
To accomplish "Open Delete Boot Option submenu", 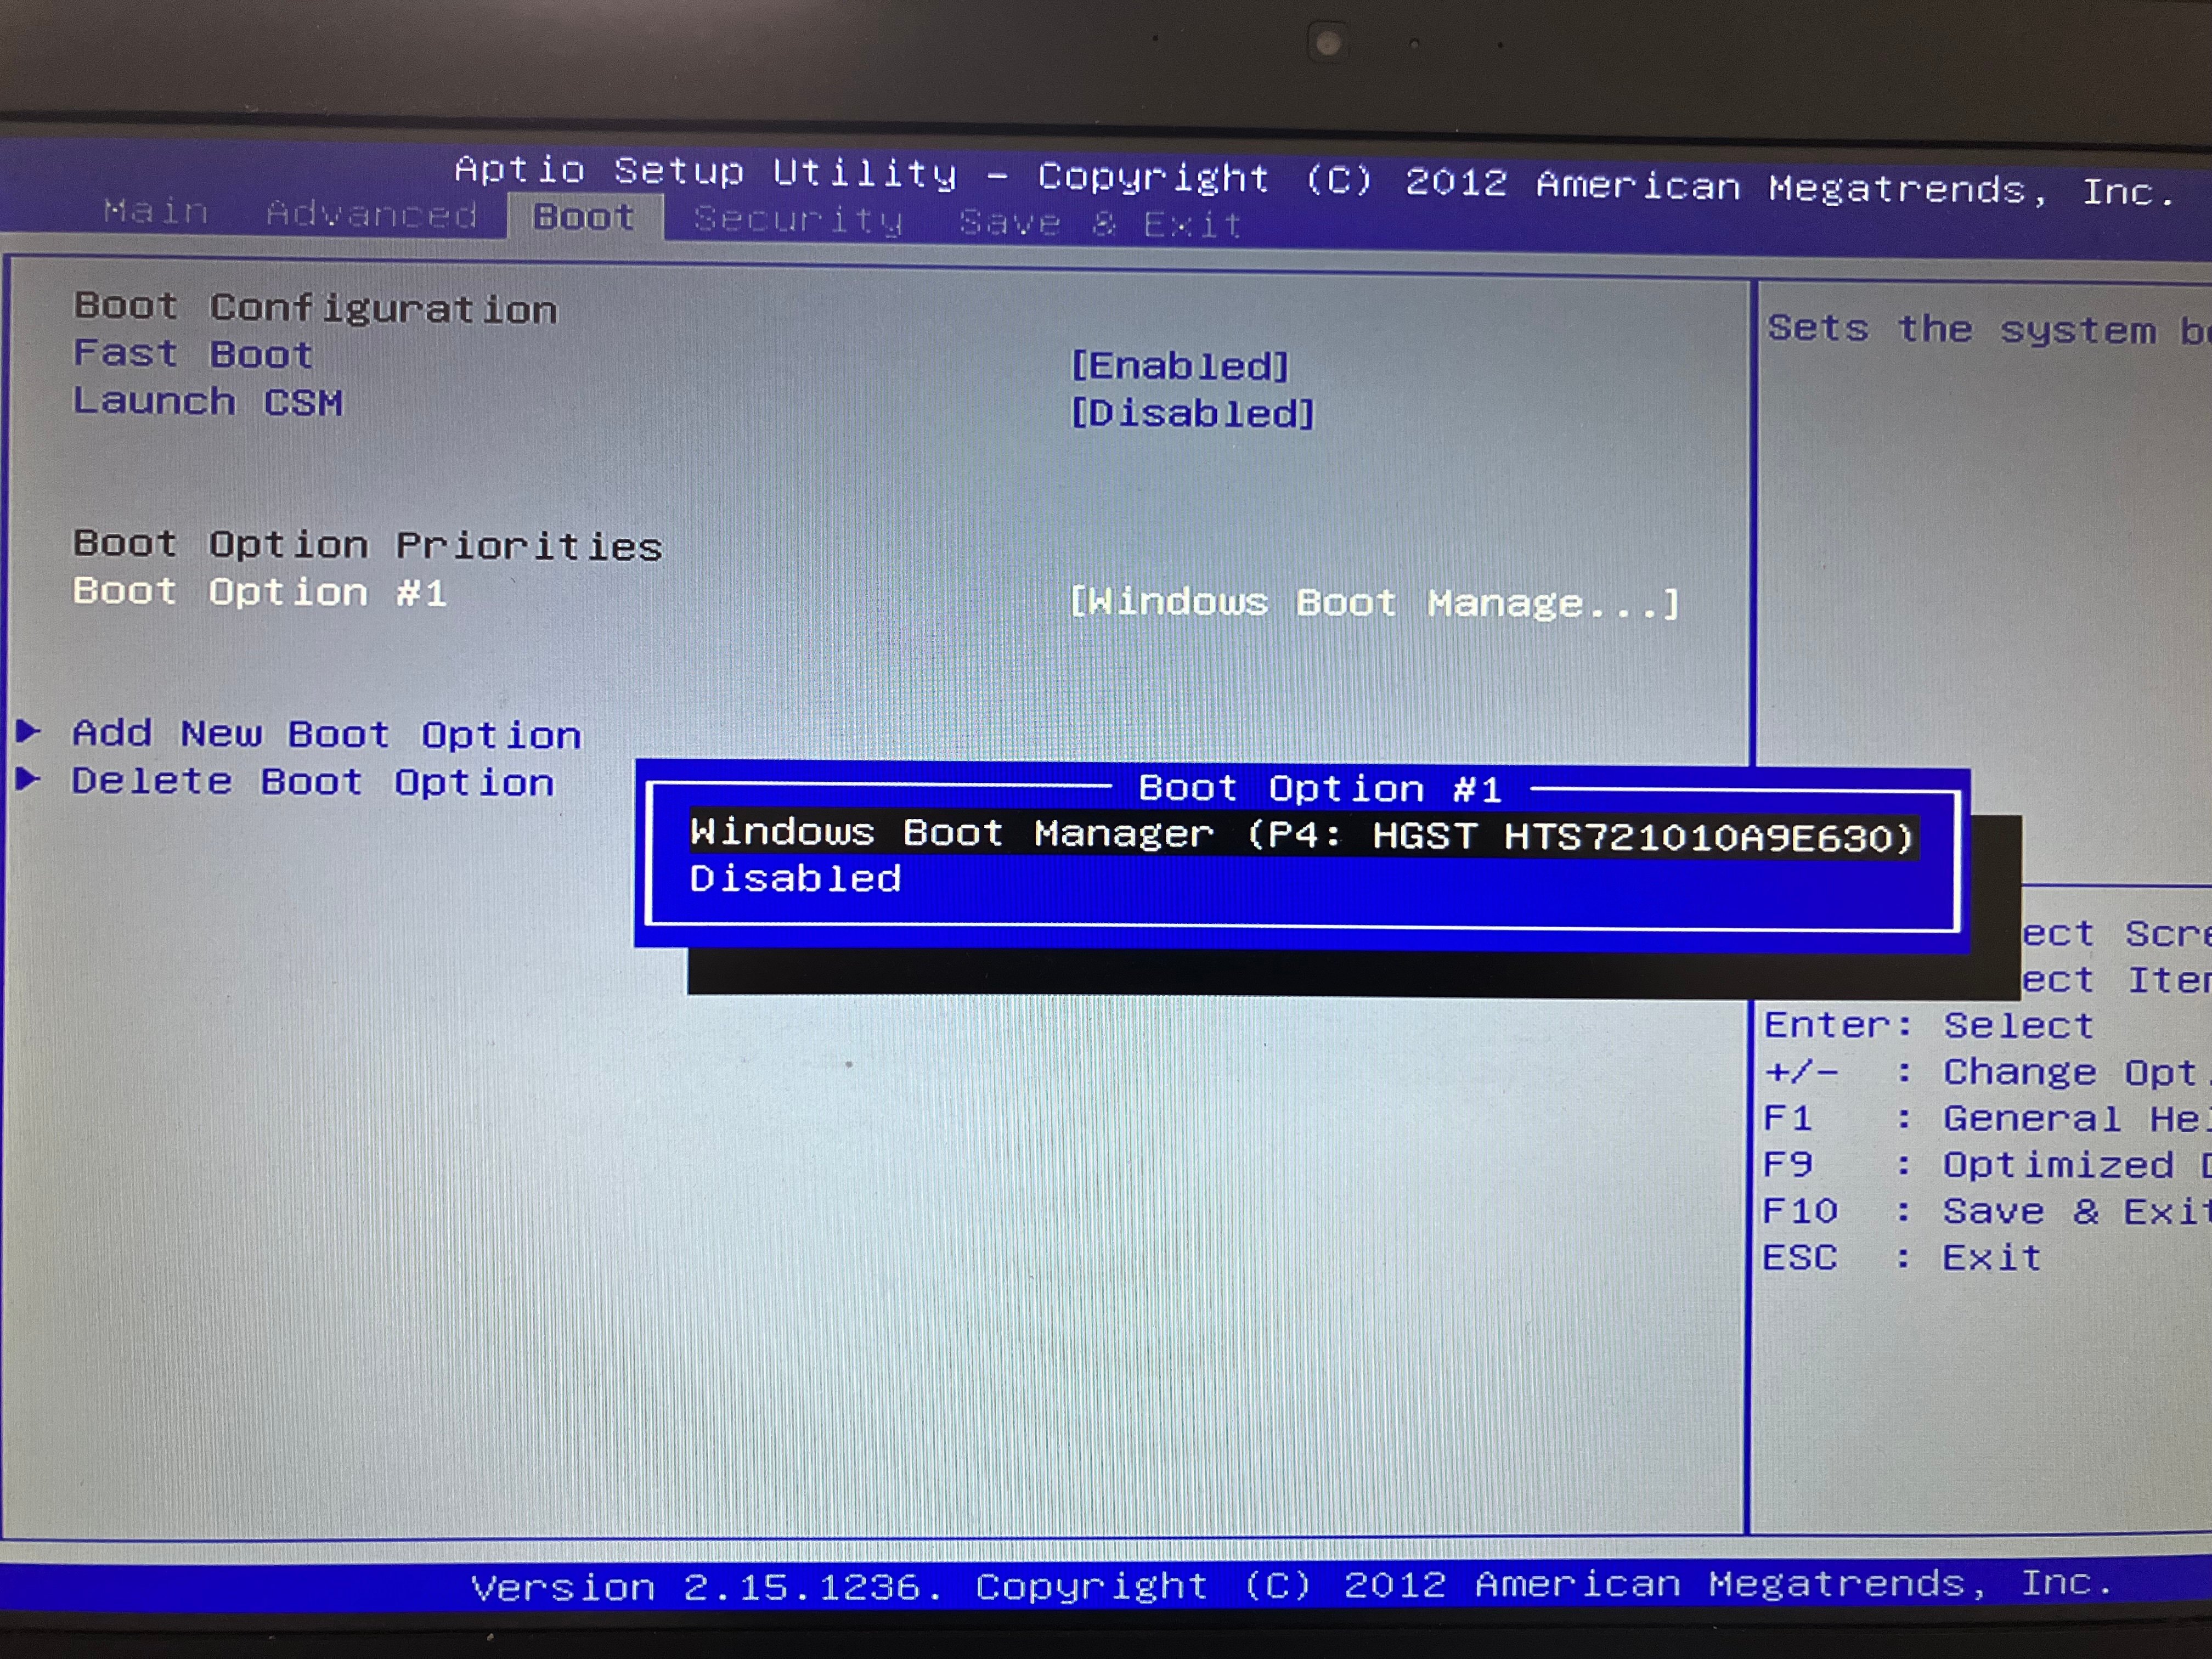I will [x=313, y=782].
